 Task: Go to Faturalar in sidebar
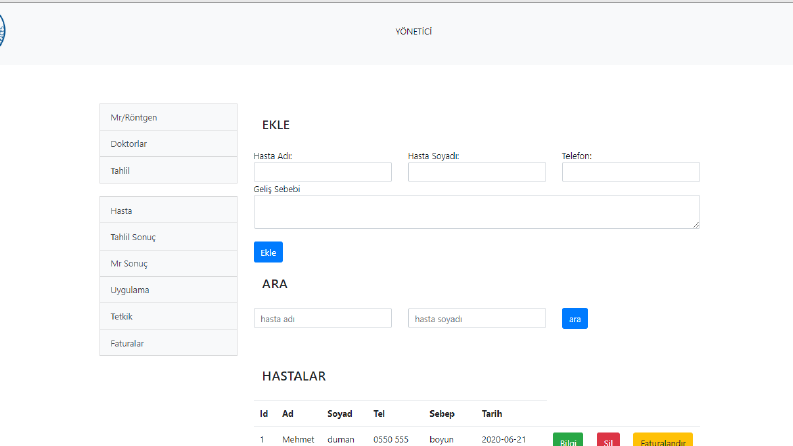pos(168,343)
